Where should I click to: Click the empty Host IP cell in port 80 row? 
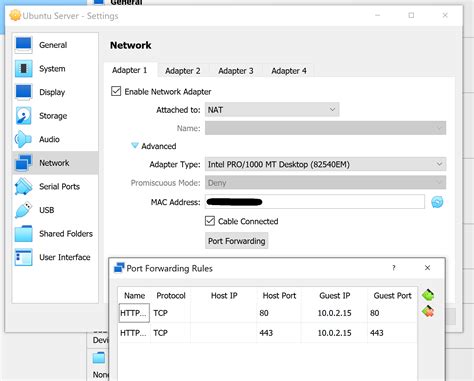pyautogui.click(x=224, y=313)
